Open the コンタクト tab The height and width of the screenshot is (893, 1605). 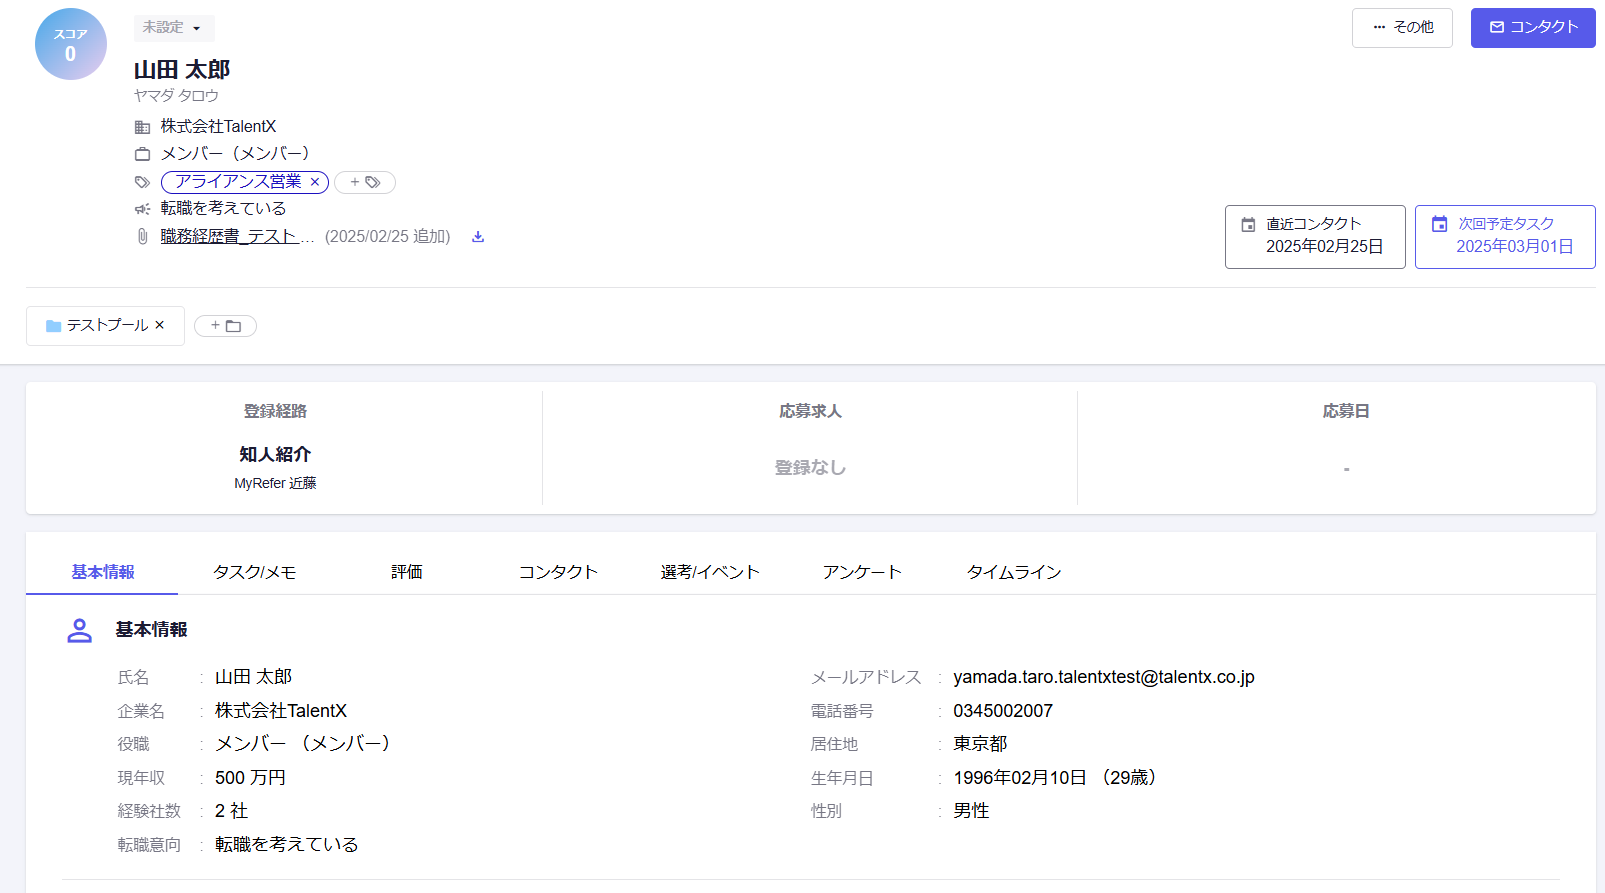(x=558, y=572)
